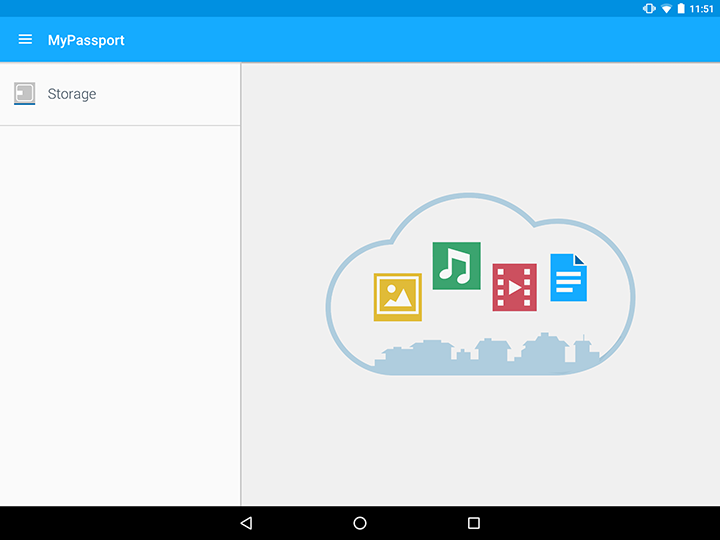Viewport: 720px width, 540px height.
Task: Click the blue document icon
Action: [568, 278]
